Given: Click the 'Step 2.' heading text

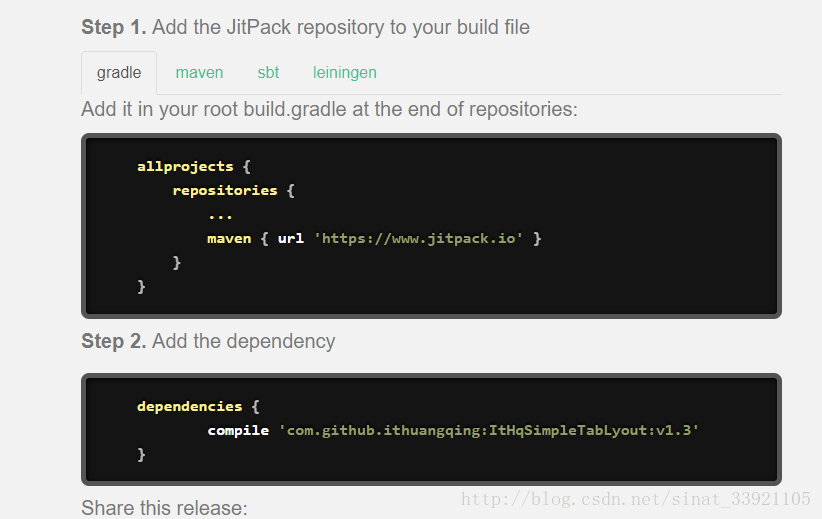Looking at the screenshot, I should (x=114, y=341).
